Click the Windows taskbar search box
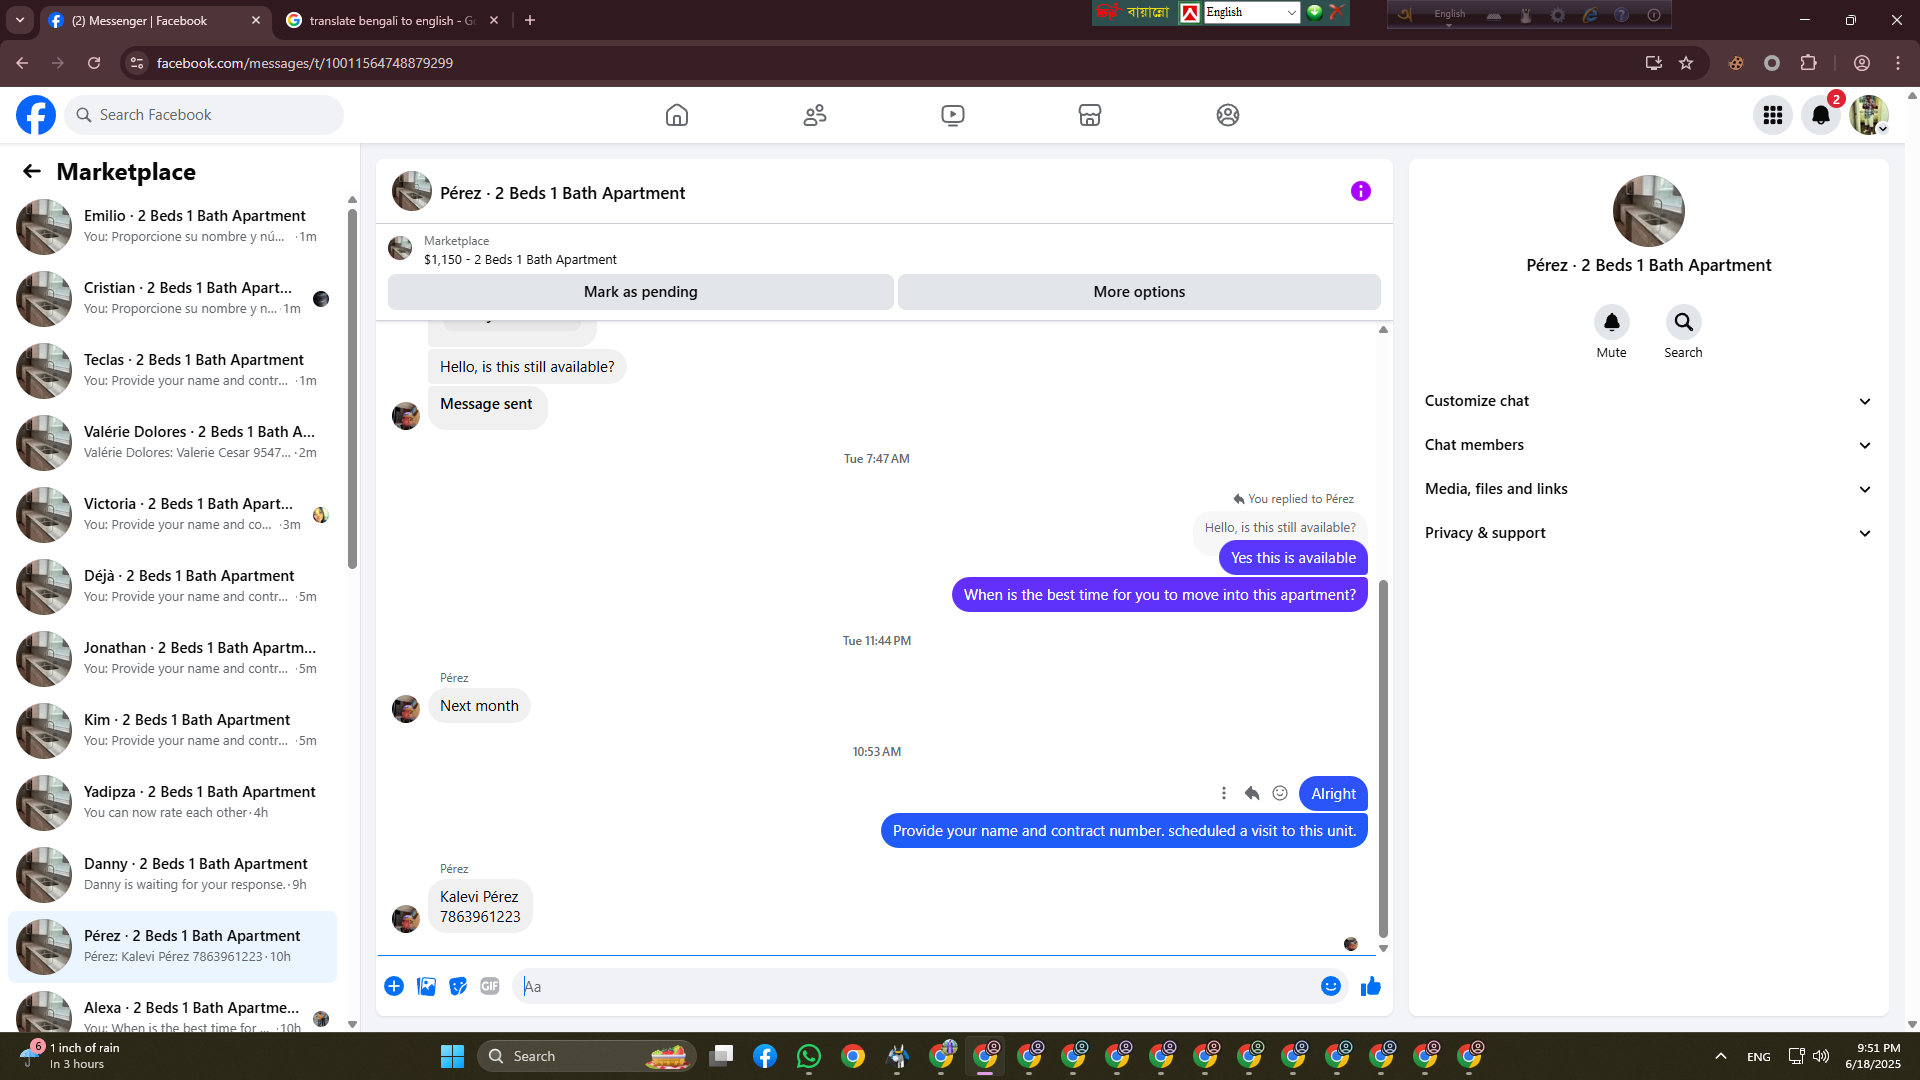 588,1056
